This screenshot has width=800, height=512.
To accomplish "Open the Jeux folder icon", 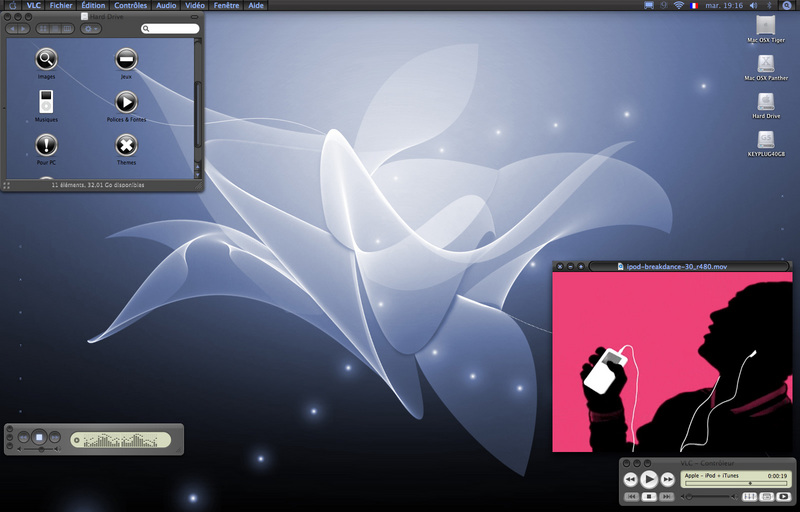I will [126, 59].
